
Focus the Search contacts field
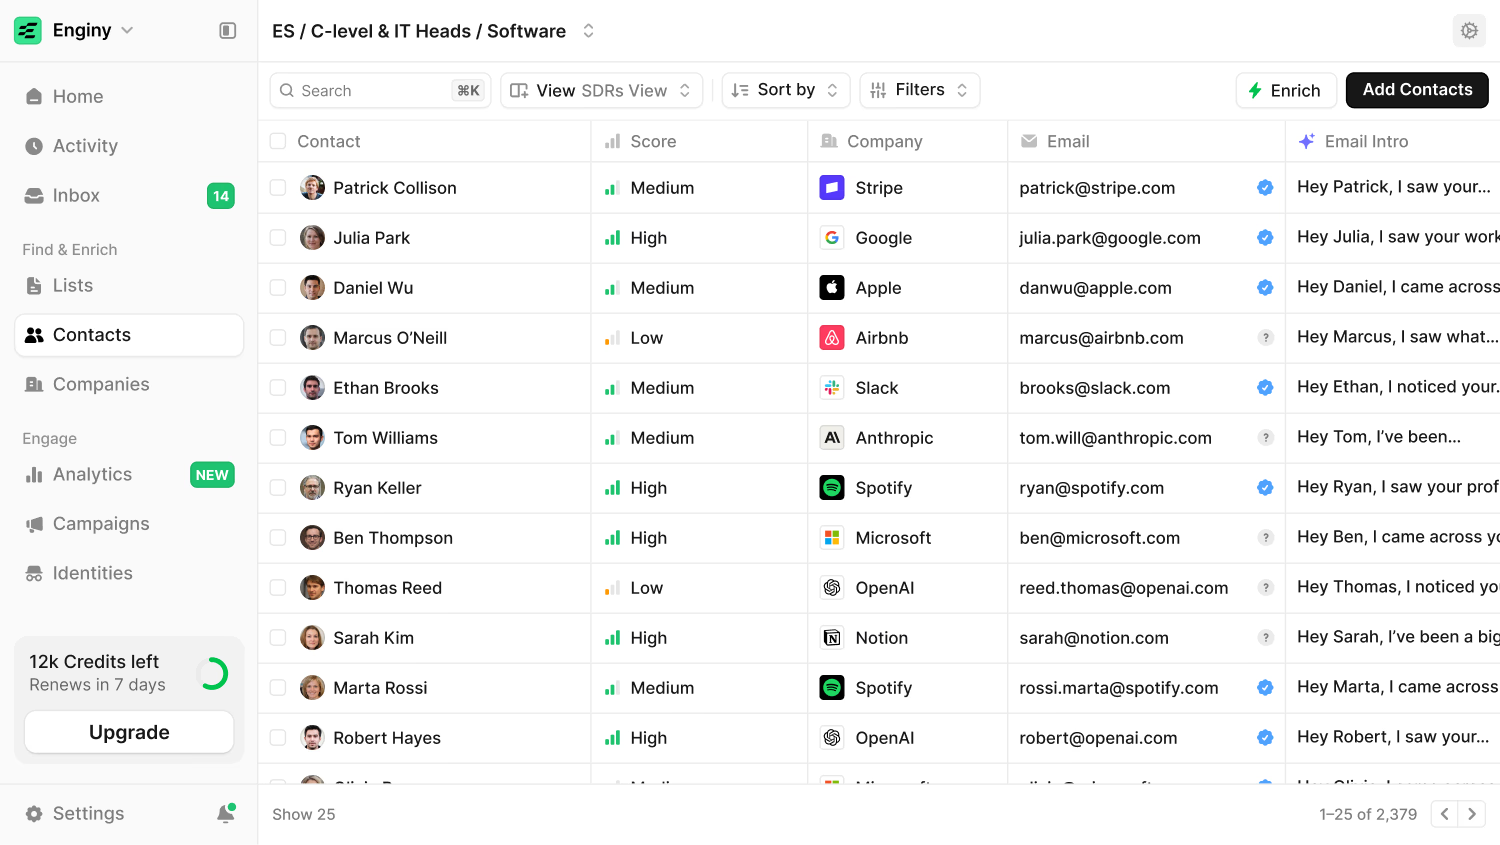point(380,91)
